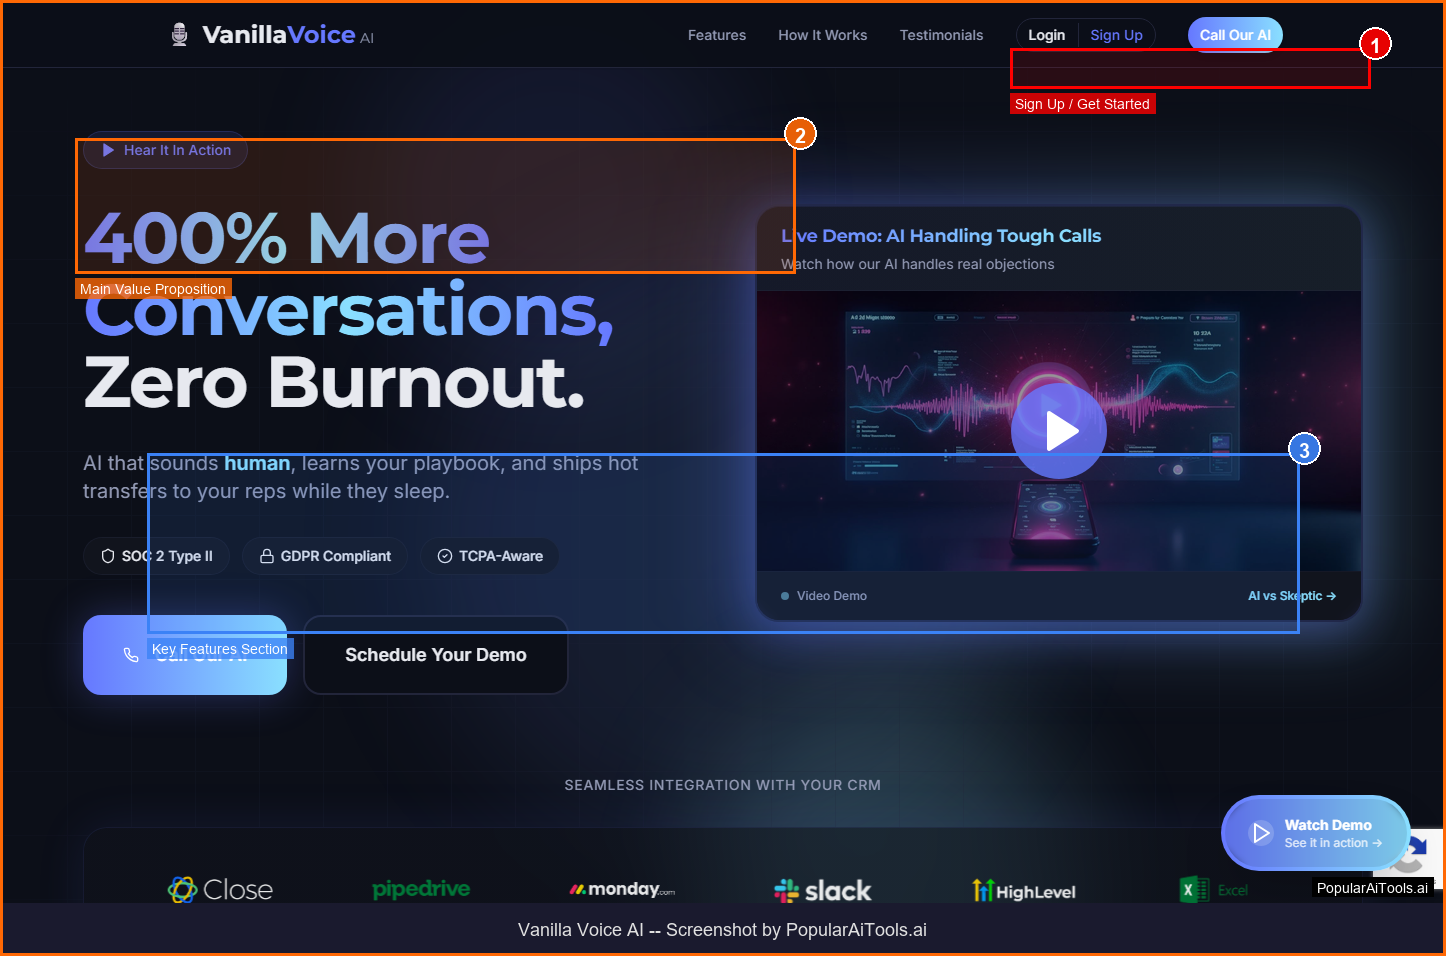Click the Pipedrive integration logo
Screen dimensions: 1446x956
(x=421, y=889)
